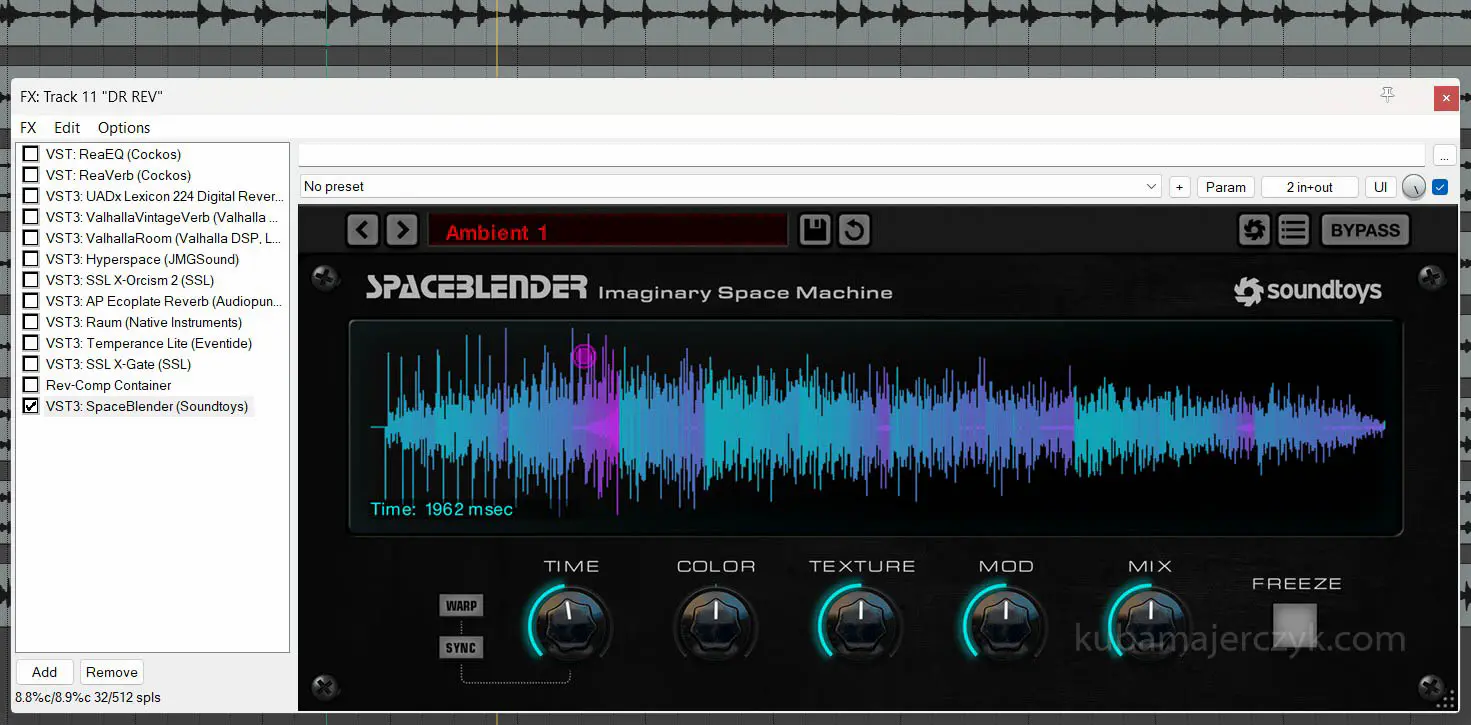The width and height of the screenshot is (1471, 725).
Task: Toggle the plugin bypass checkbox beside wet knob
Action: pos(1440,187)
